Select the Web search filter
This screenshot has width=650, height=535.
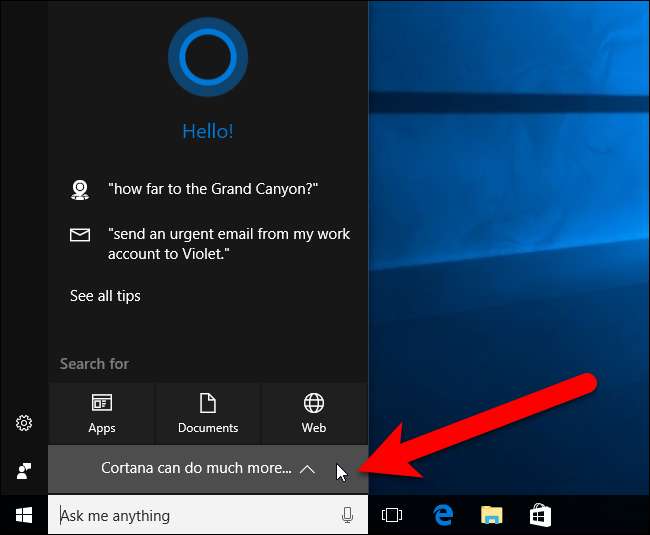click(x=314, y=413)
